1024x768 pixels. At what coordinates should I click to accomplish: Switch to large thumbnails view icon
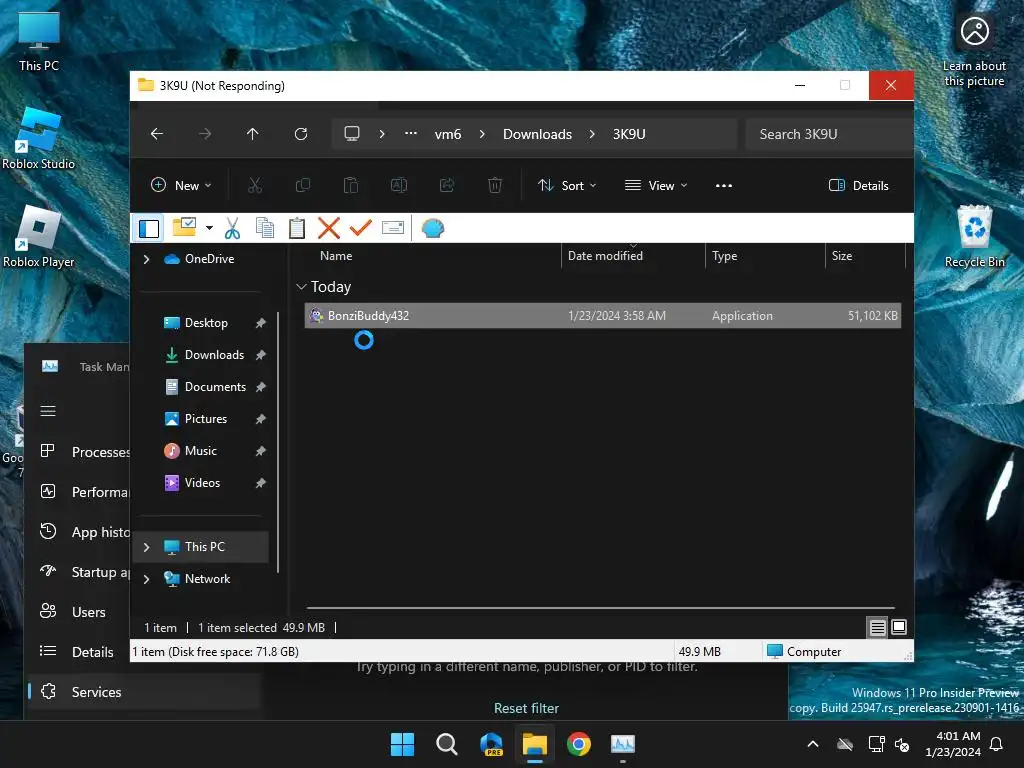tap(899, 627)
